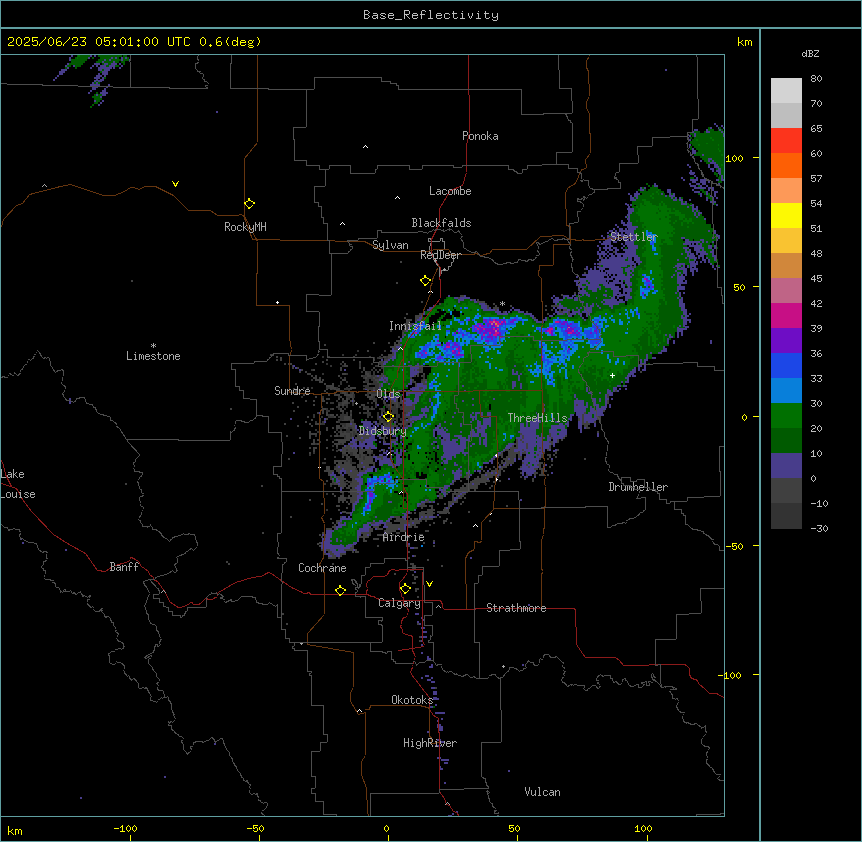Viewport: 862px width, 842px height.
Task: Select the Sylvan label
Action: tap(390, 245)
